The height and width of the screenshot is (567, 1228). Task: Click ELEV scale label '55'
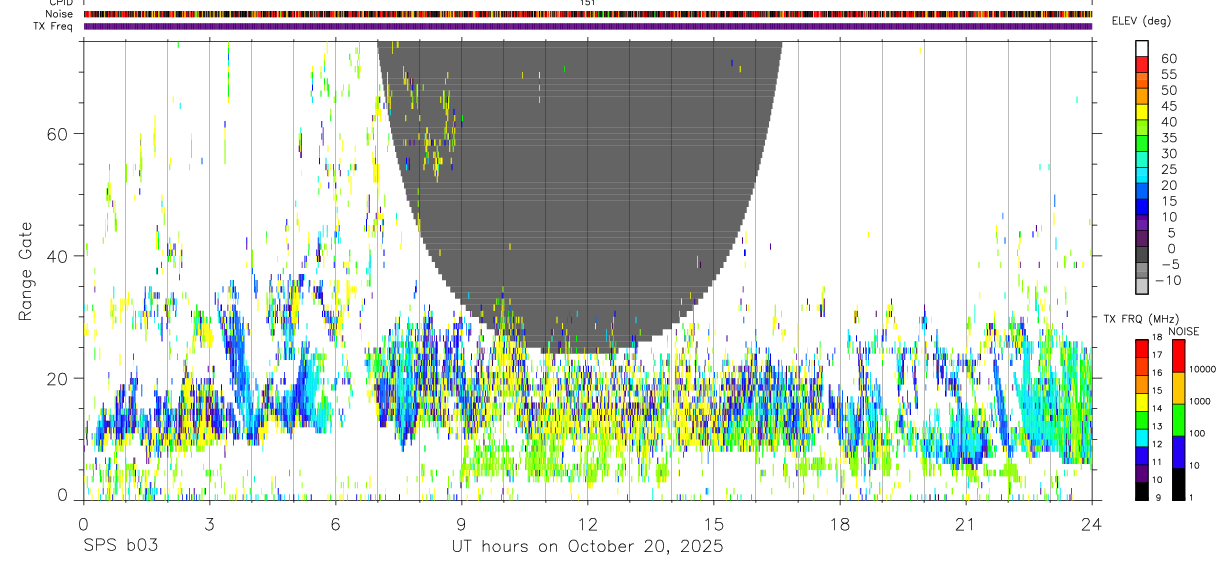point(1168,74)
